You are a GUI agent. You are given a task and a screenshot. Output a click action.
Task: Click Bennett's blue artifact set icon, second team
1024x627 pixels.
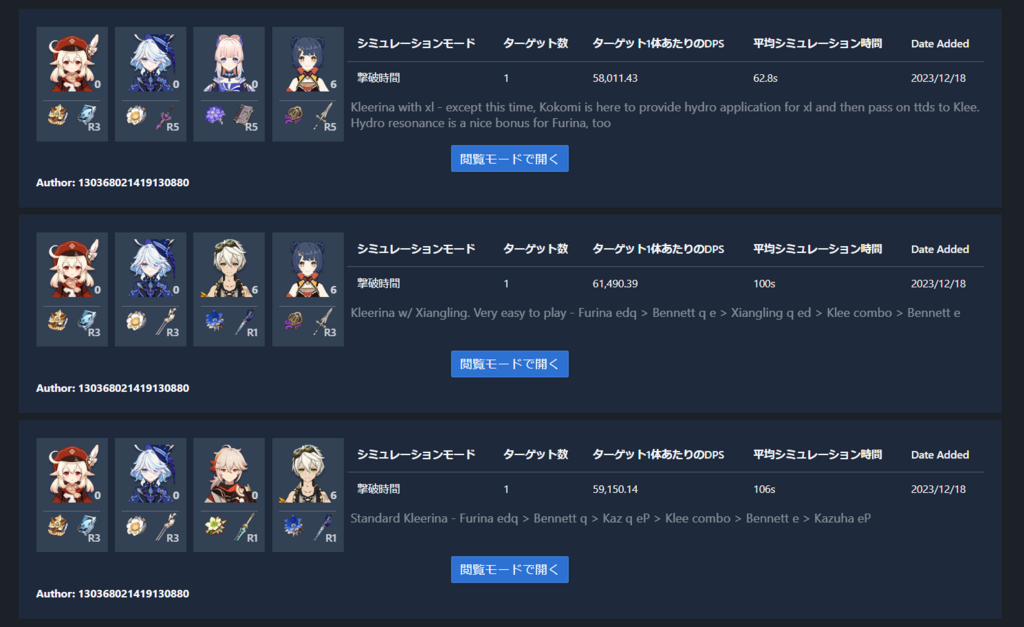point(215,321)
